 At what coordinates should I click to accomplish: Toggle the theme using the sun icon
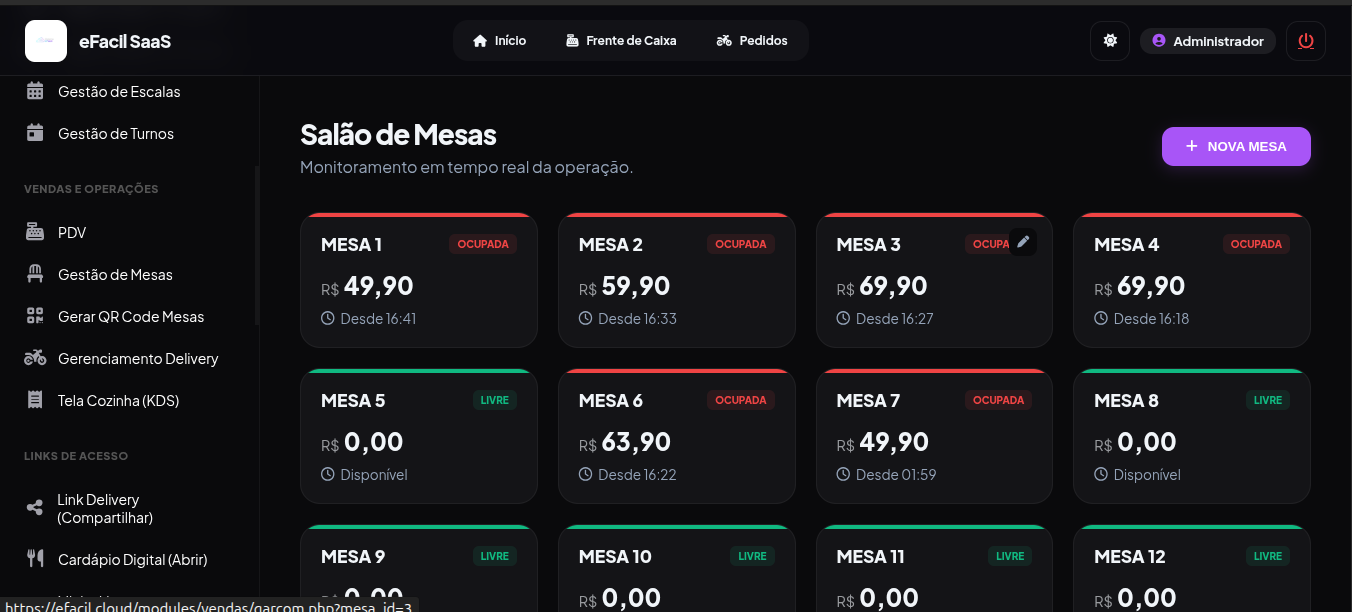(x=1110, y=41)
